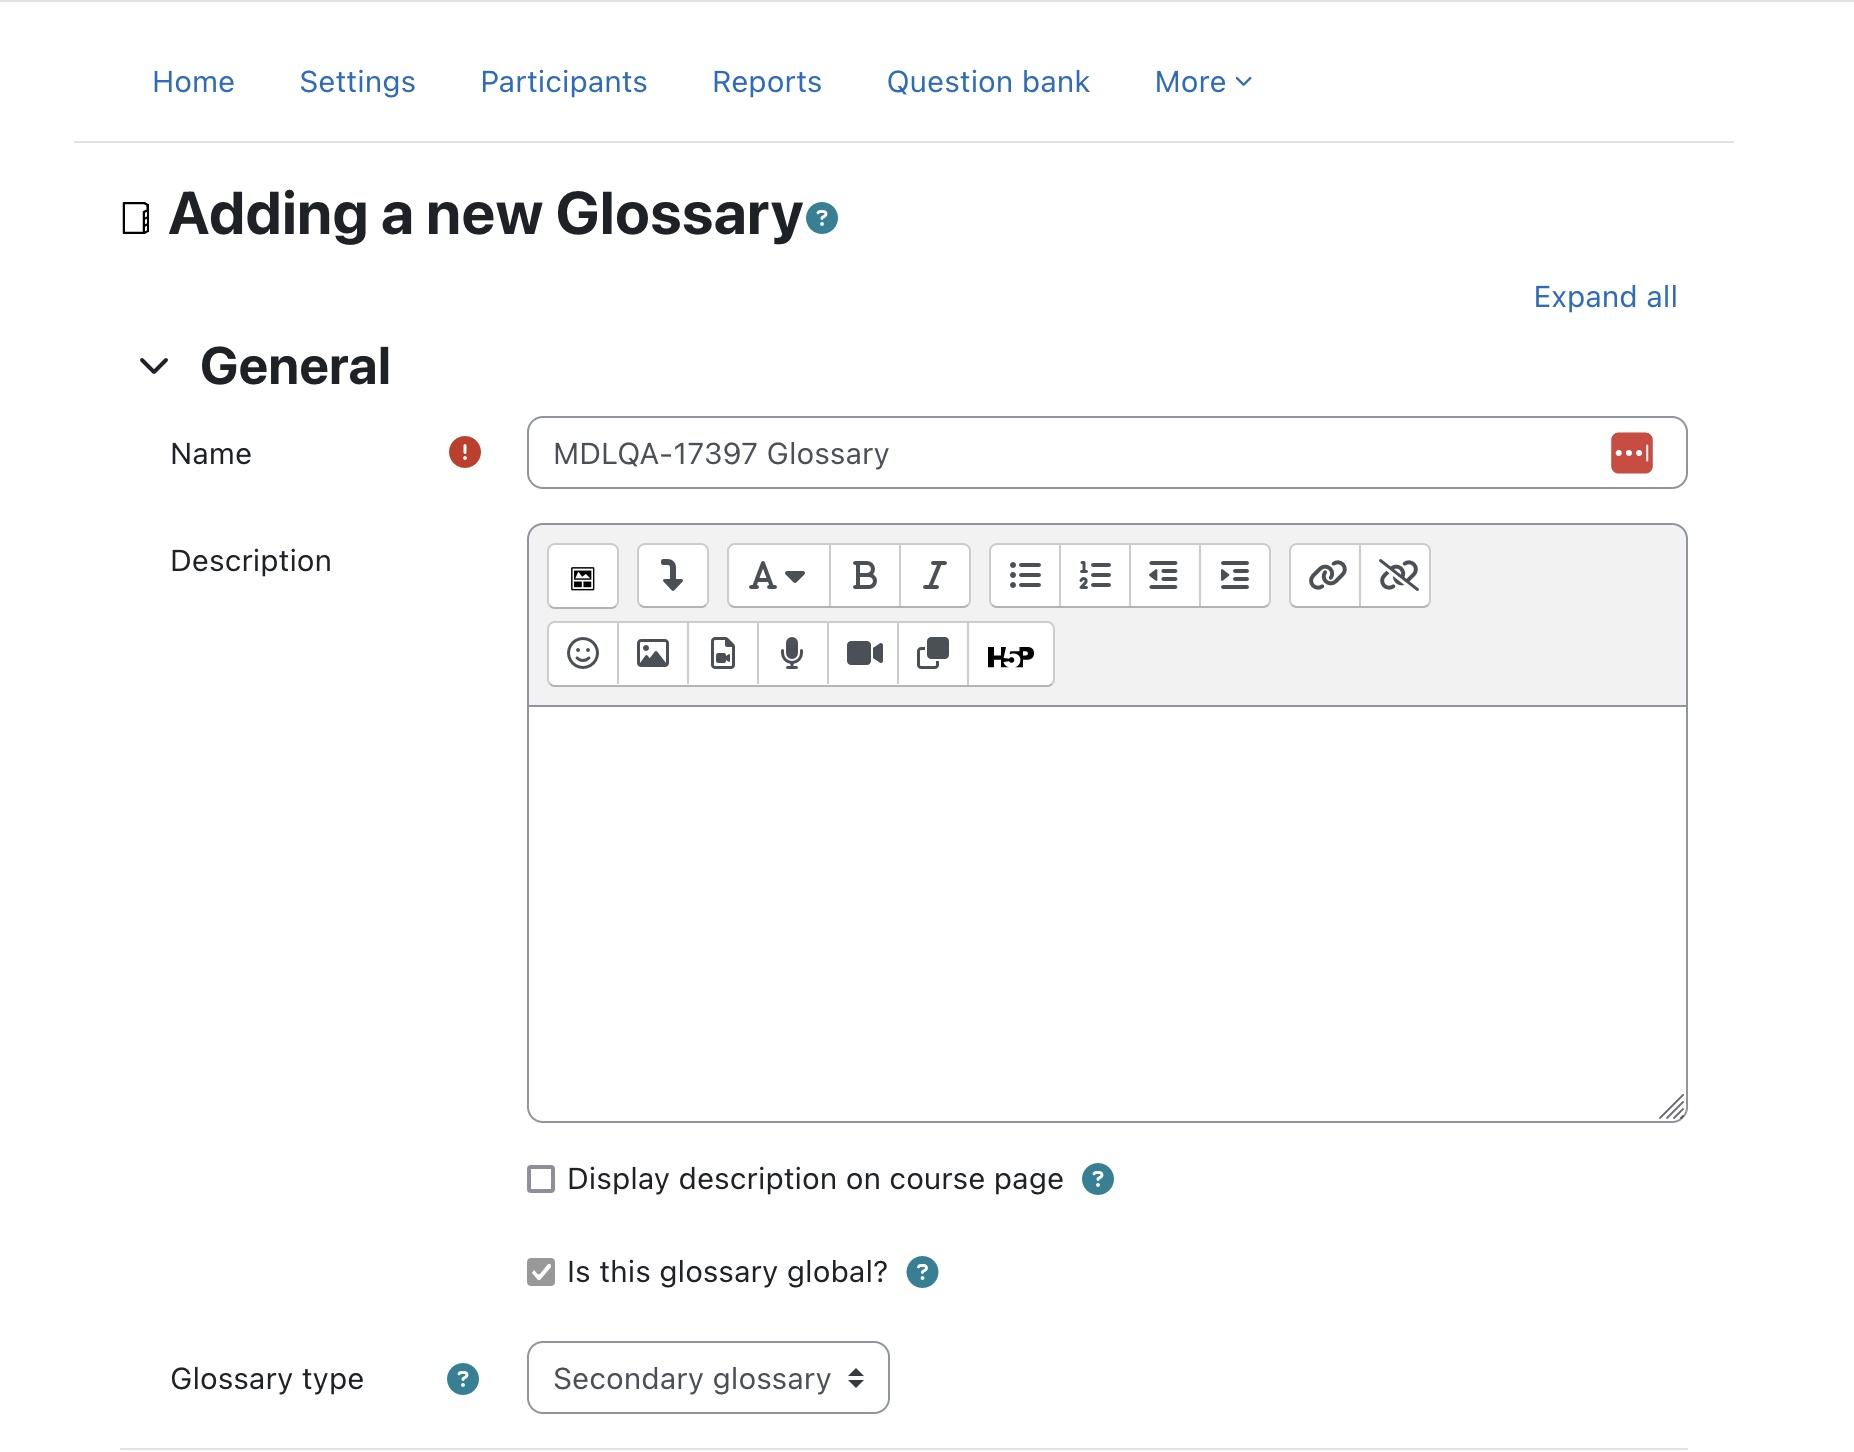Click the red required icon beside Name
This screenshot has width=1854, height=1452.
[465, 452]
